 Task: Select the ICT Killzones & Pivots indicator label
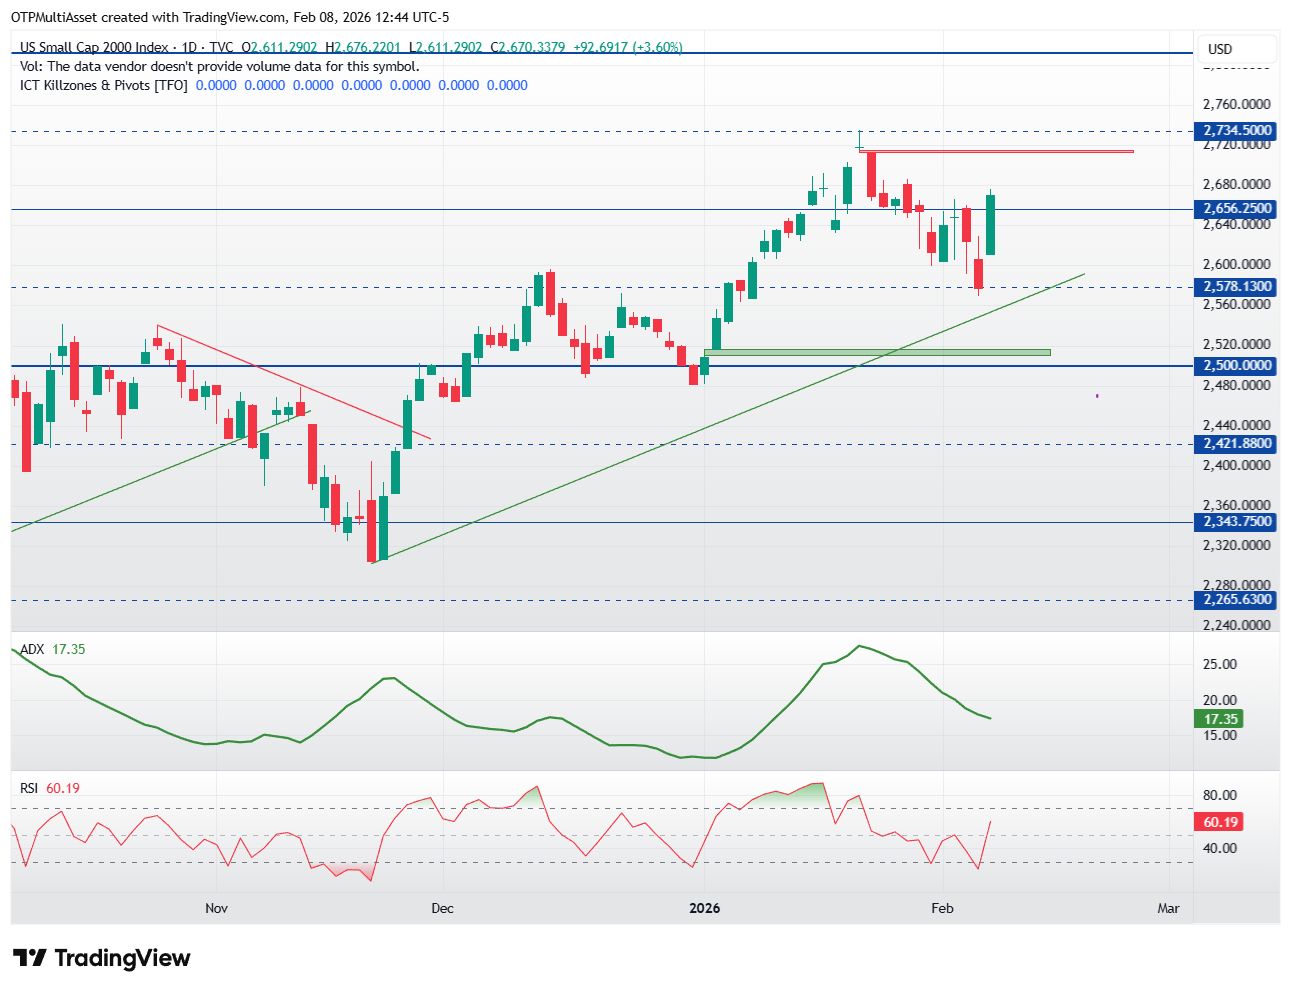[x=104, y=85]
